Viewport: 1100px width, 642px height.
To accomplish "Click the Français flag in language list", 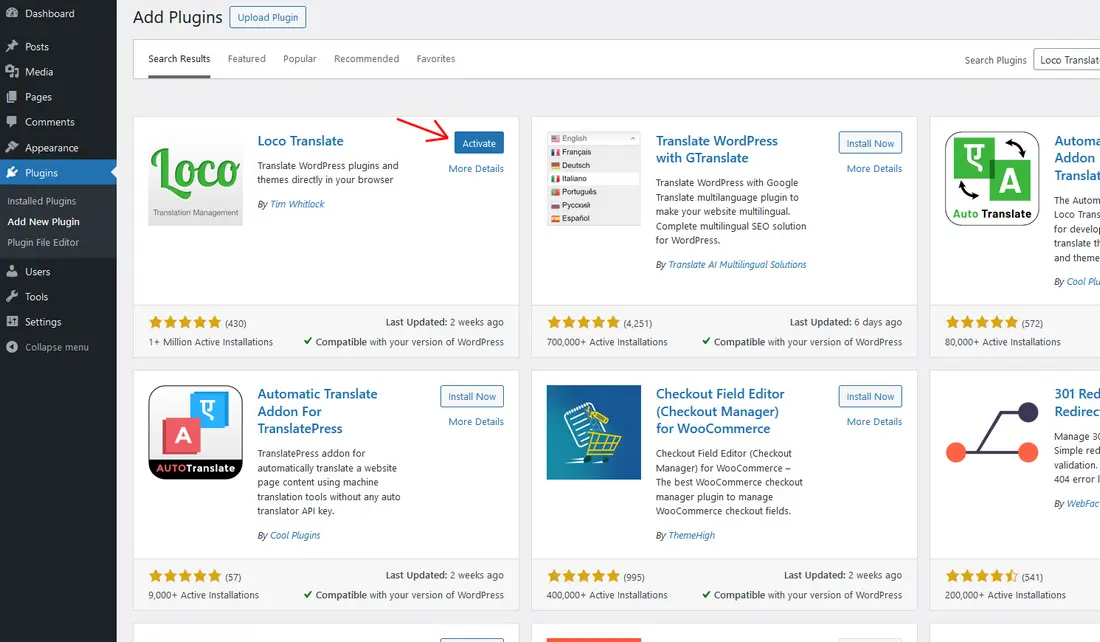I will coord(556,150).
